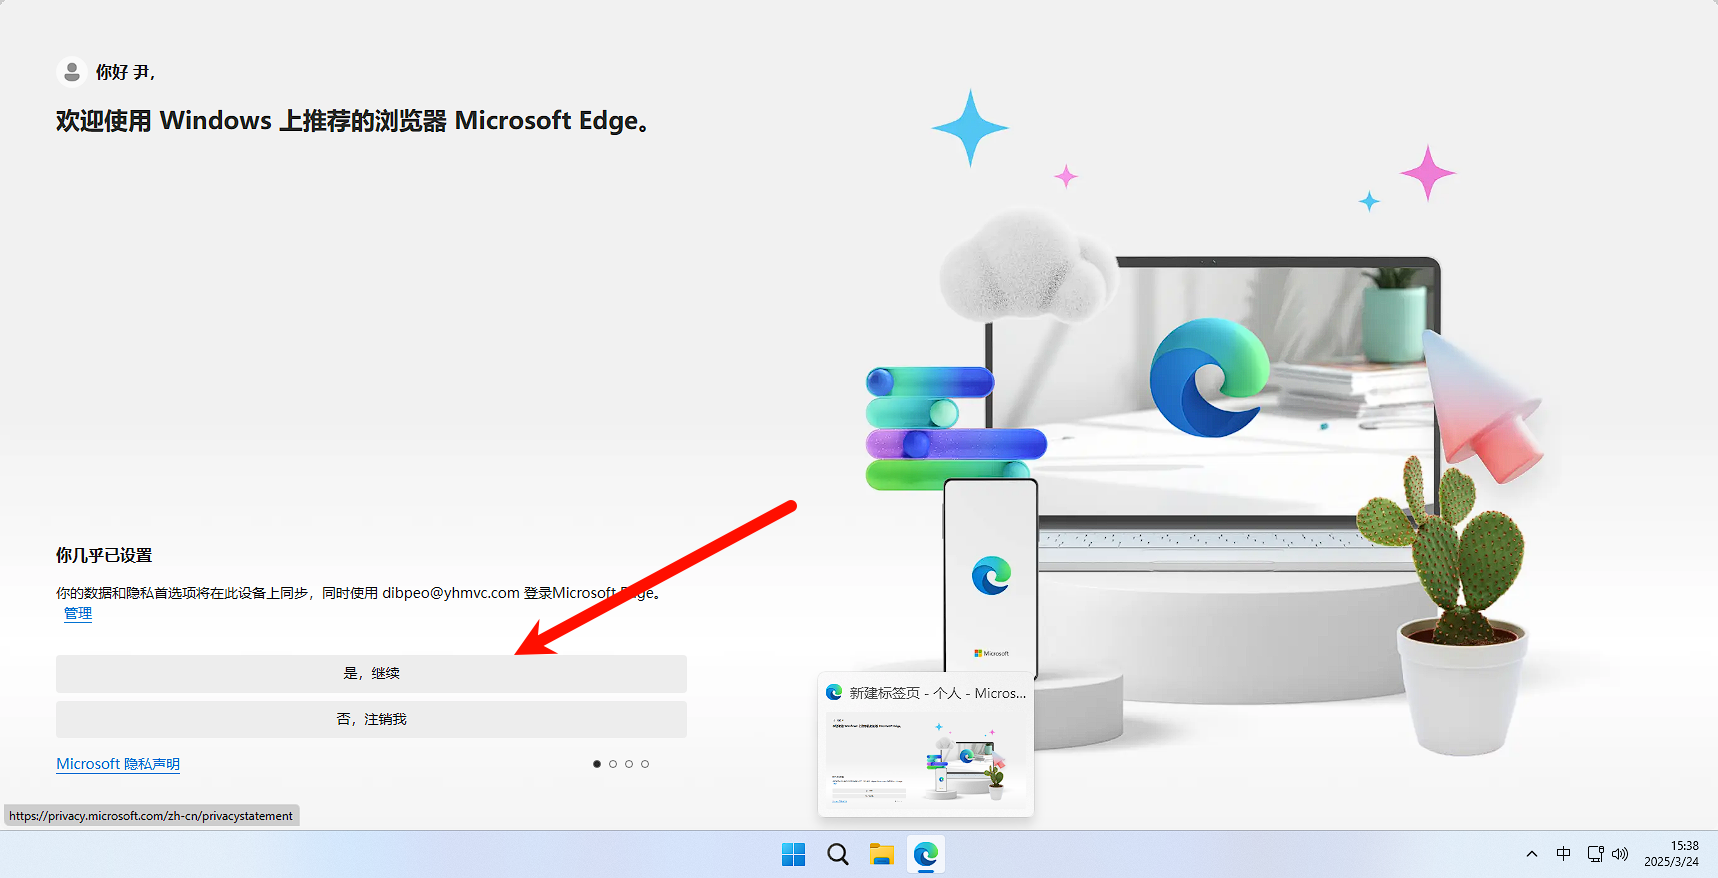Select the second page indicator dot
The width and height of the screenshot is (1718, 878).
pos(613,764)
